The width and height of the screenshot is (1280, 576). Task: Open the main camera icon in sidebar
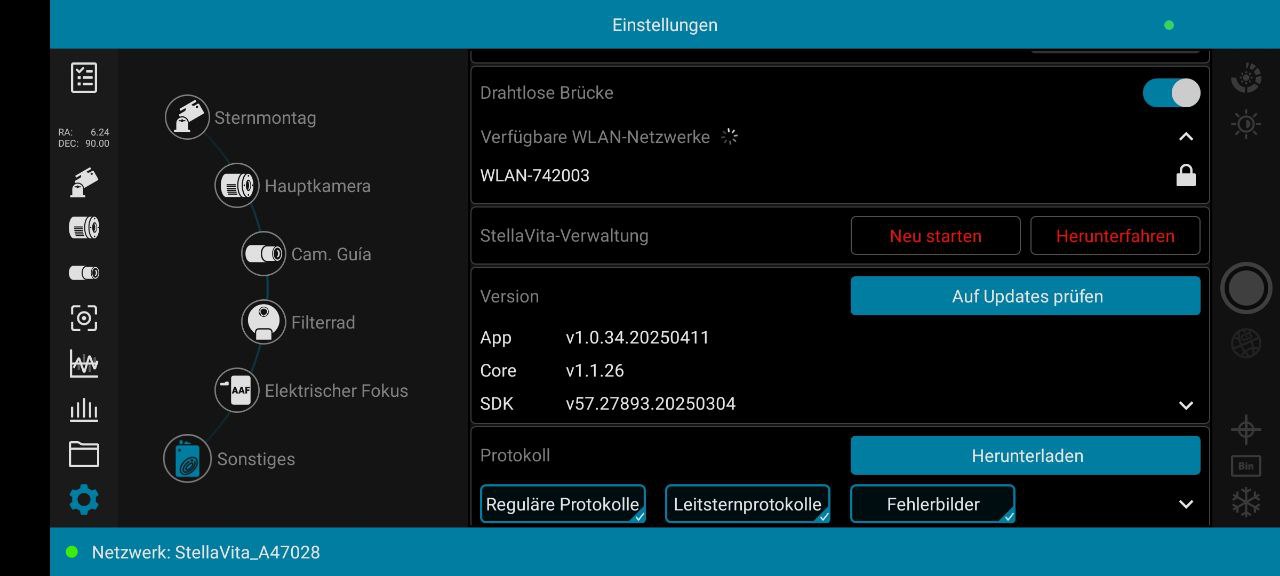(84, 228)
